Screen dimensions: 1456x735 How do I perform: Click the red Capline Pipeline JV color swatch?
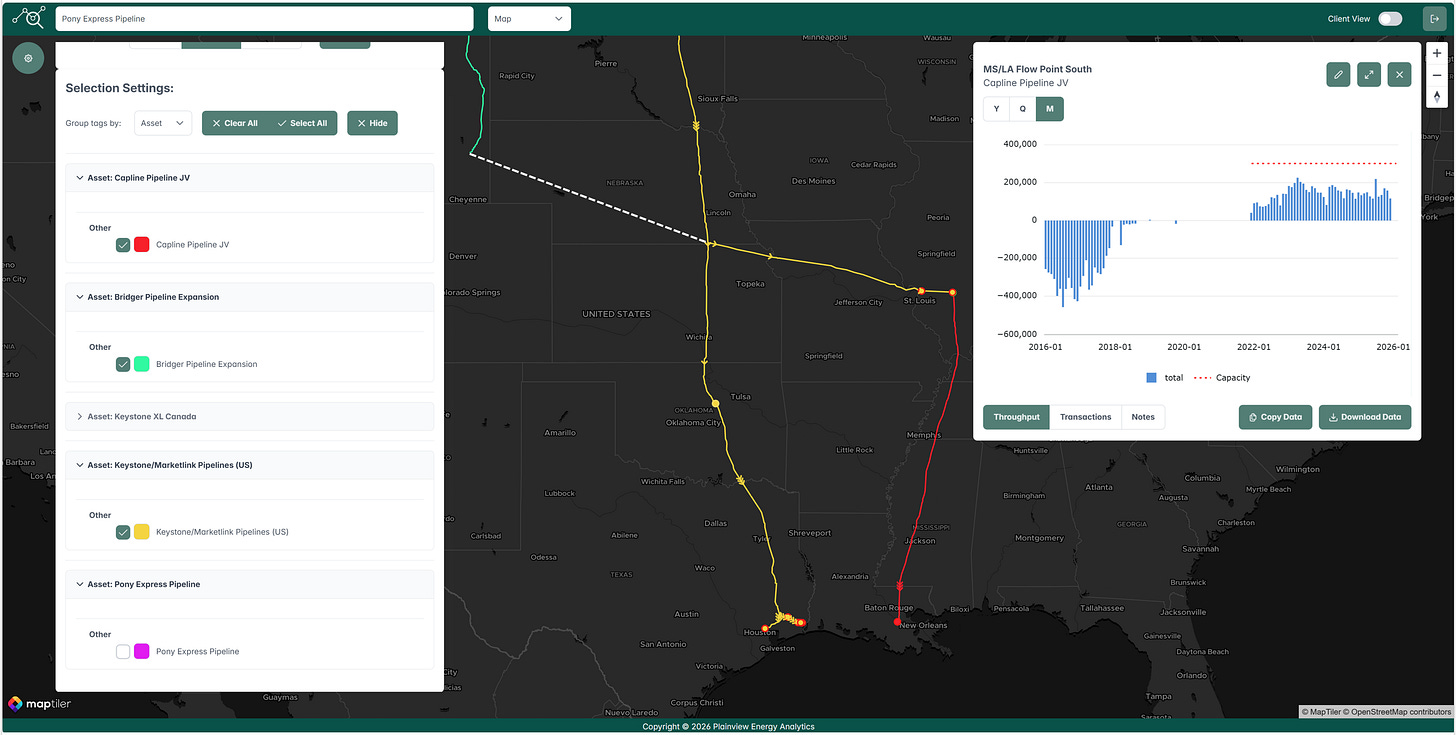pyautogui.click(x=142, y=244)
